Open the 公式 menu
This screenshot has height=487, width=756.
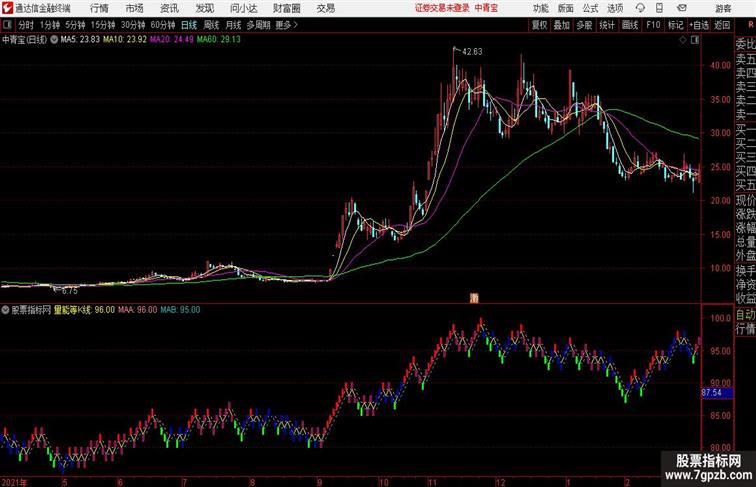click(x=590, y=8)
